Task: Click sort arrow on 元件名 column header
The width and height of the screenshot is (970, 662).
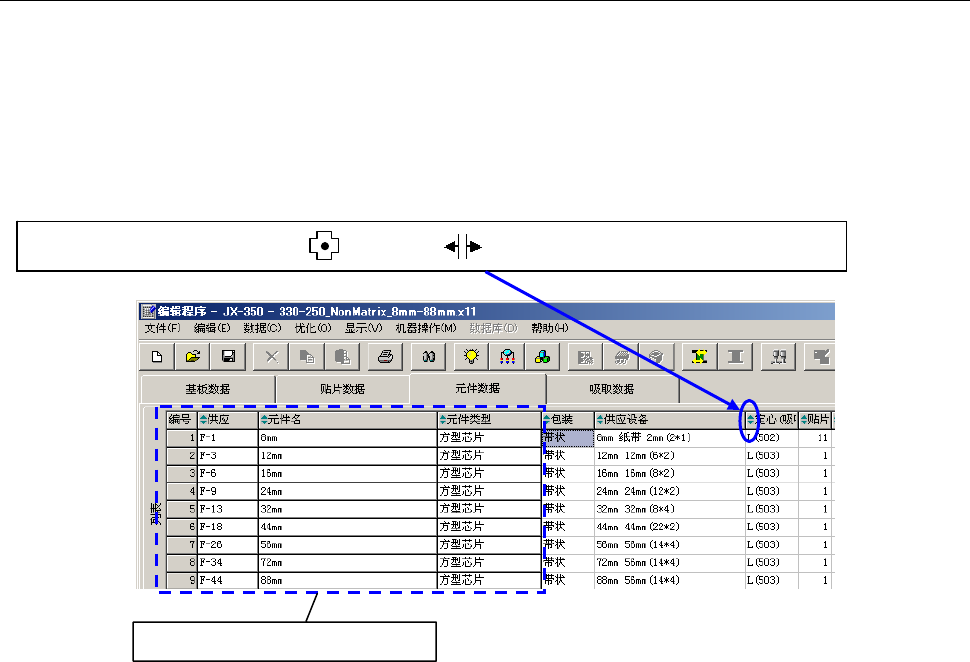Action: (264, 420)
